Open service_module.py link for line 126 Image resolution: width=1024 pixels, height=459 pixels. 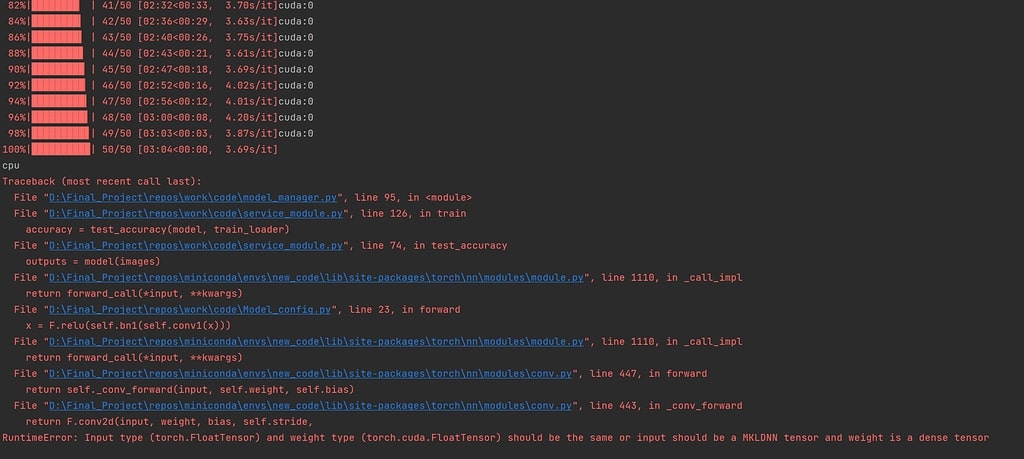click(x=196, y=214)
